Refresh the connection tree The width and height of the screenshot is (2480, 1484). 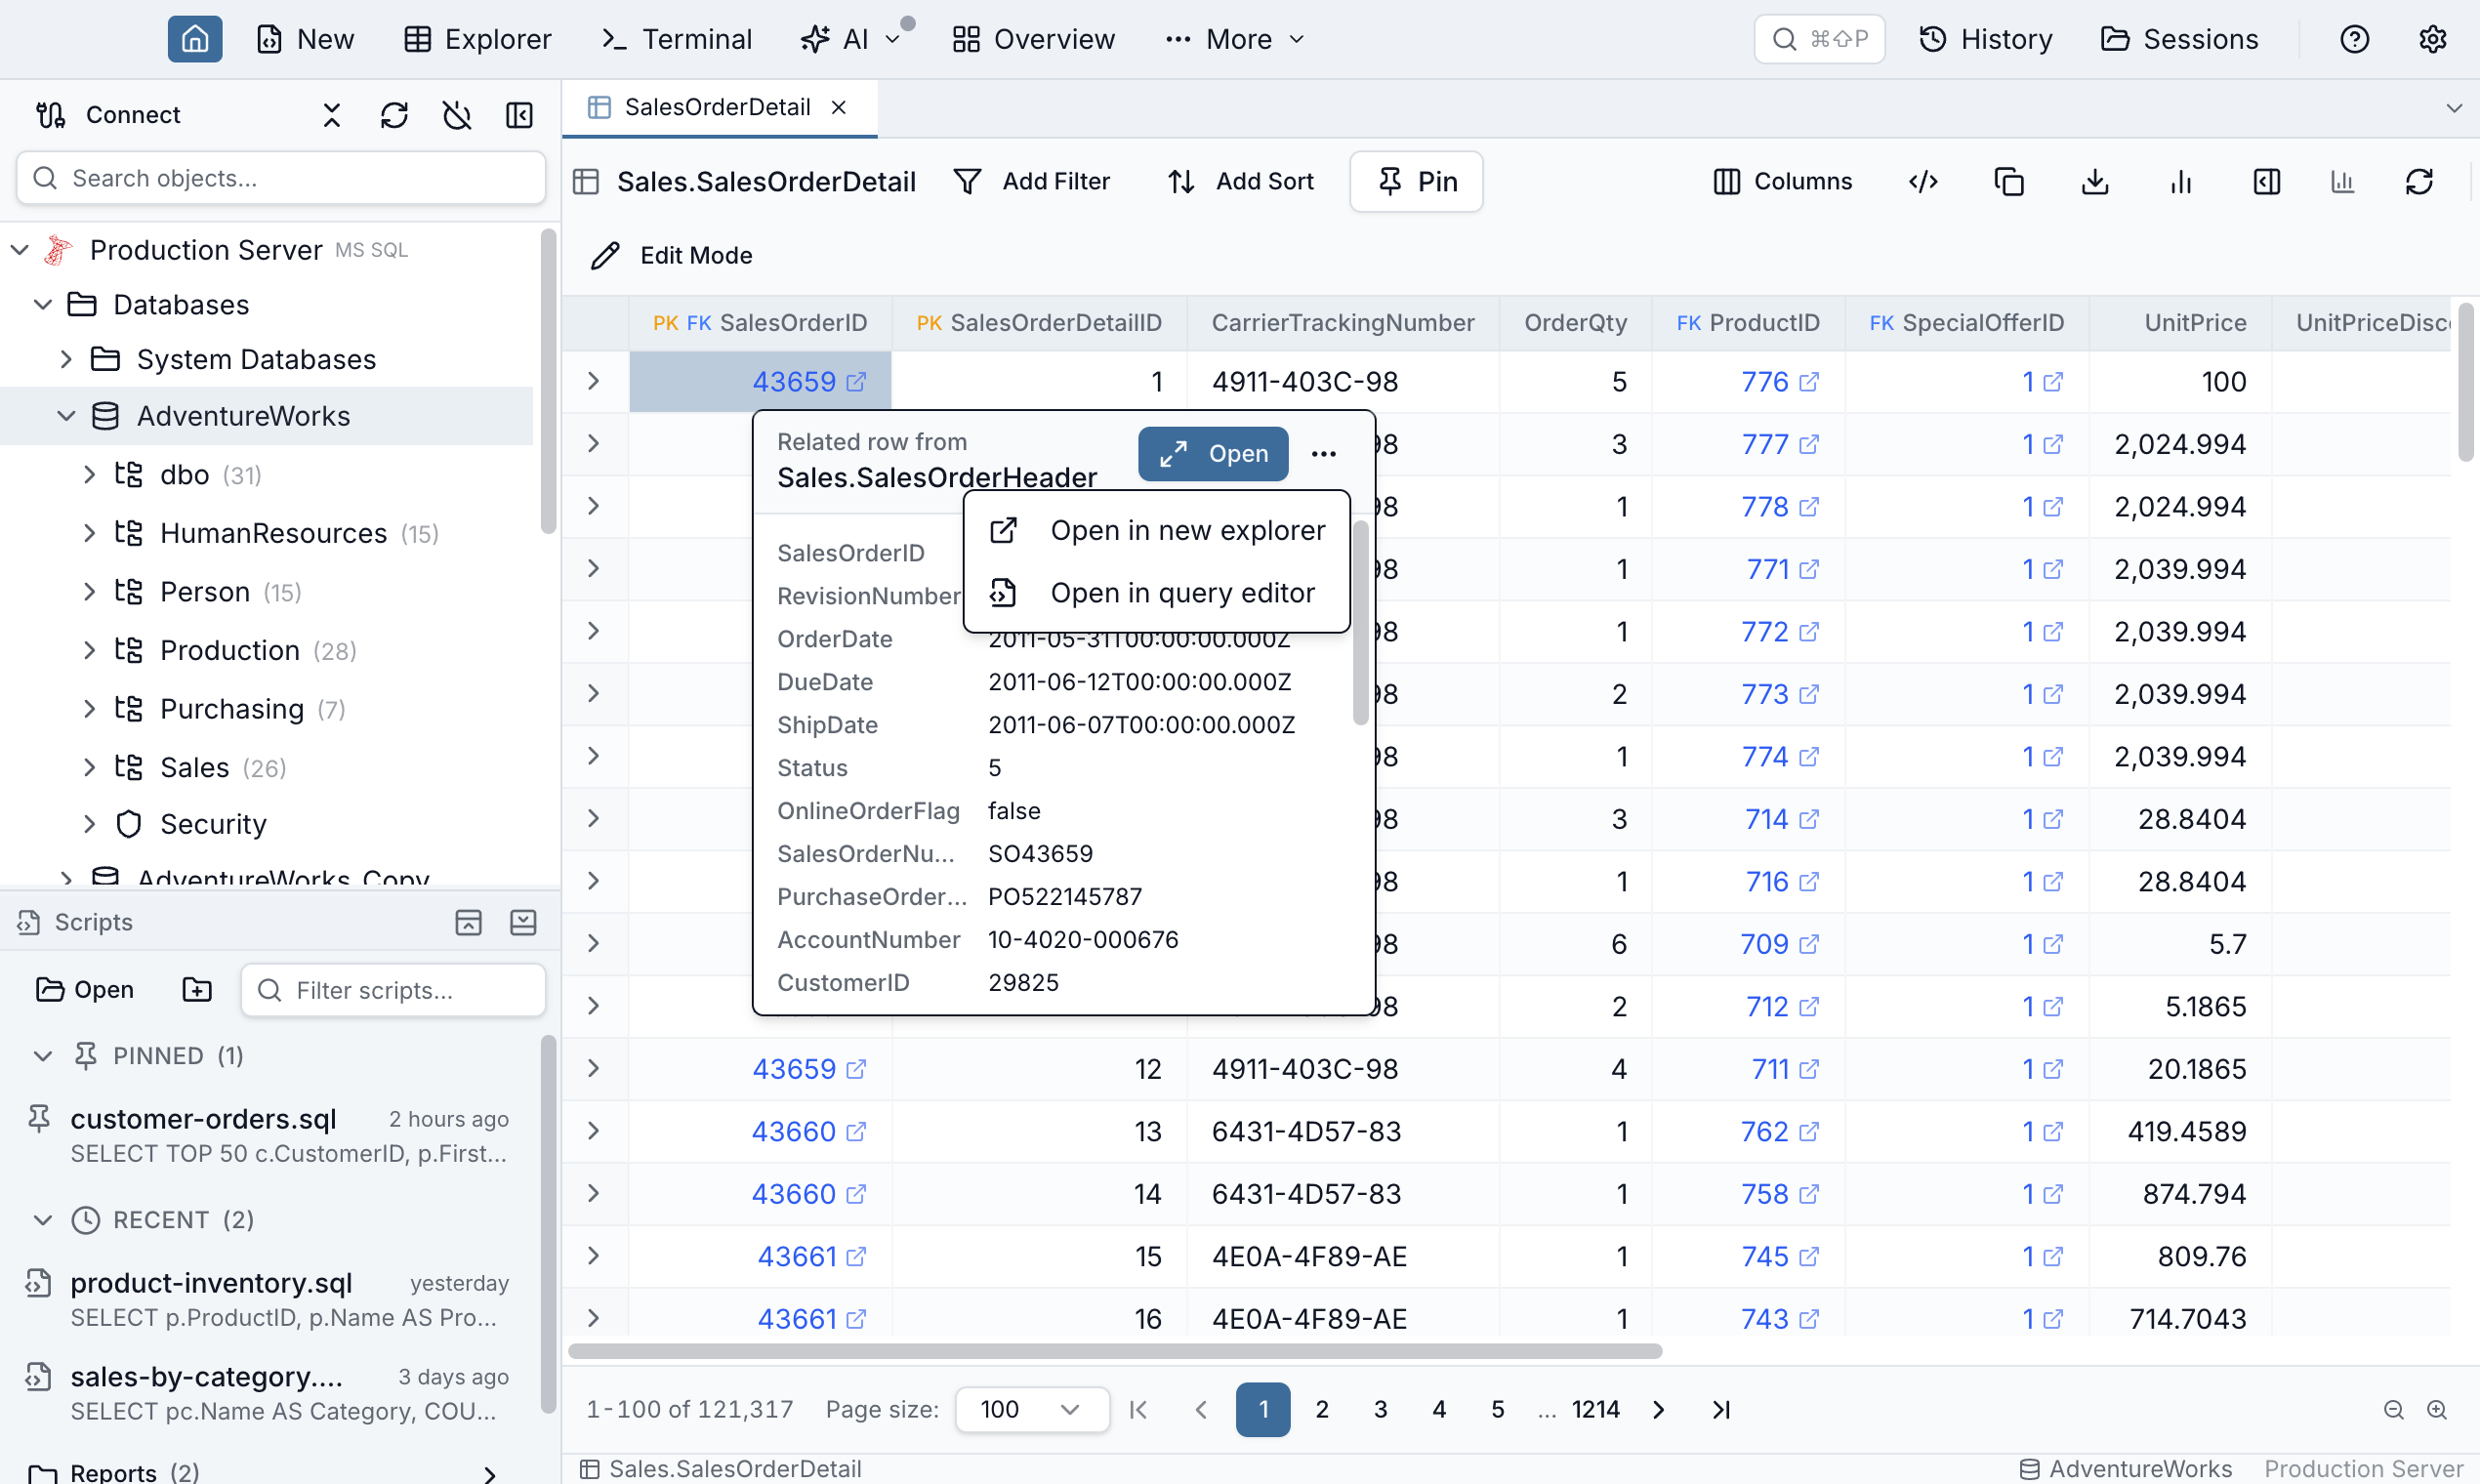tap(394, 115)
